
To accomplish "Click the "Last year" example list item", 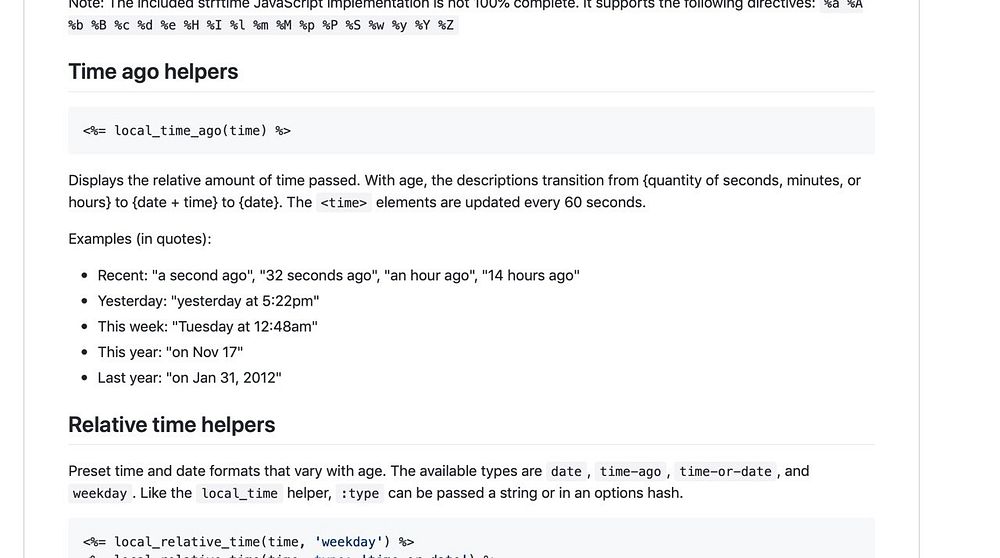I will pos(189,378).
